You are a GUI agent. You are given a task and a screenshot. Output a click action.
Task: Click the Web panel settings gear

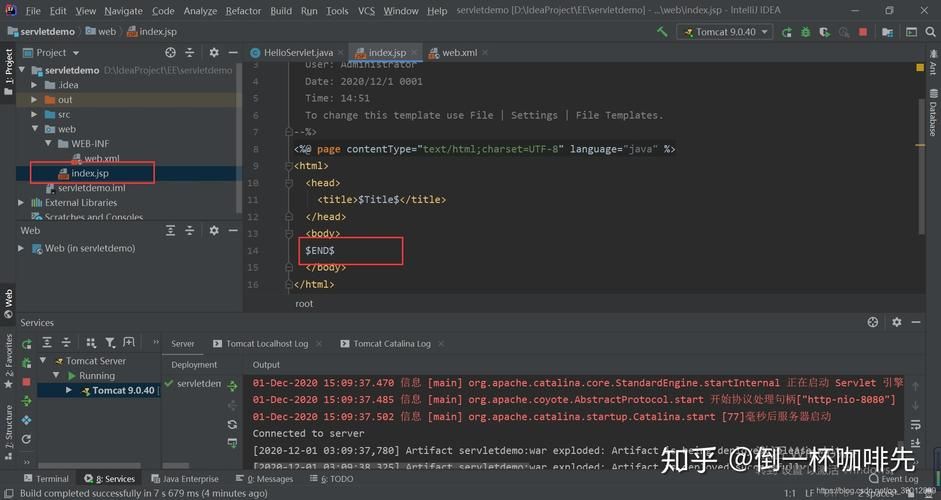coord(214,230)
